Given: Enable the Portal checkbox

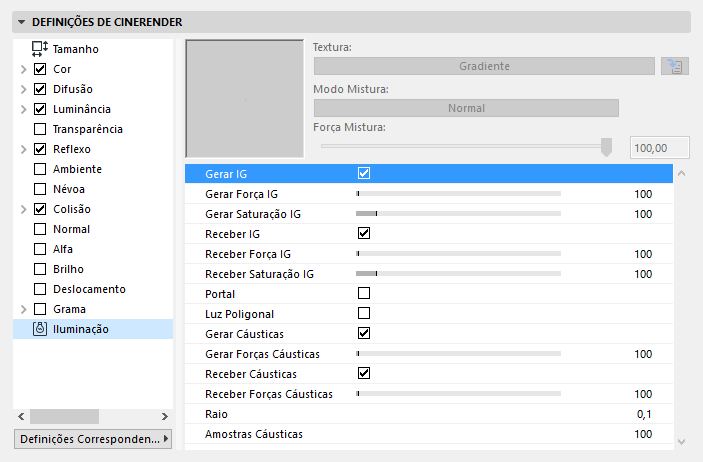Looking at the screenshot, I should 364,293.
